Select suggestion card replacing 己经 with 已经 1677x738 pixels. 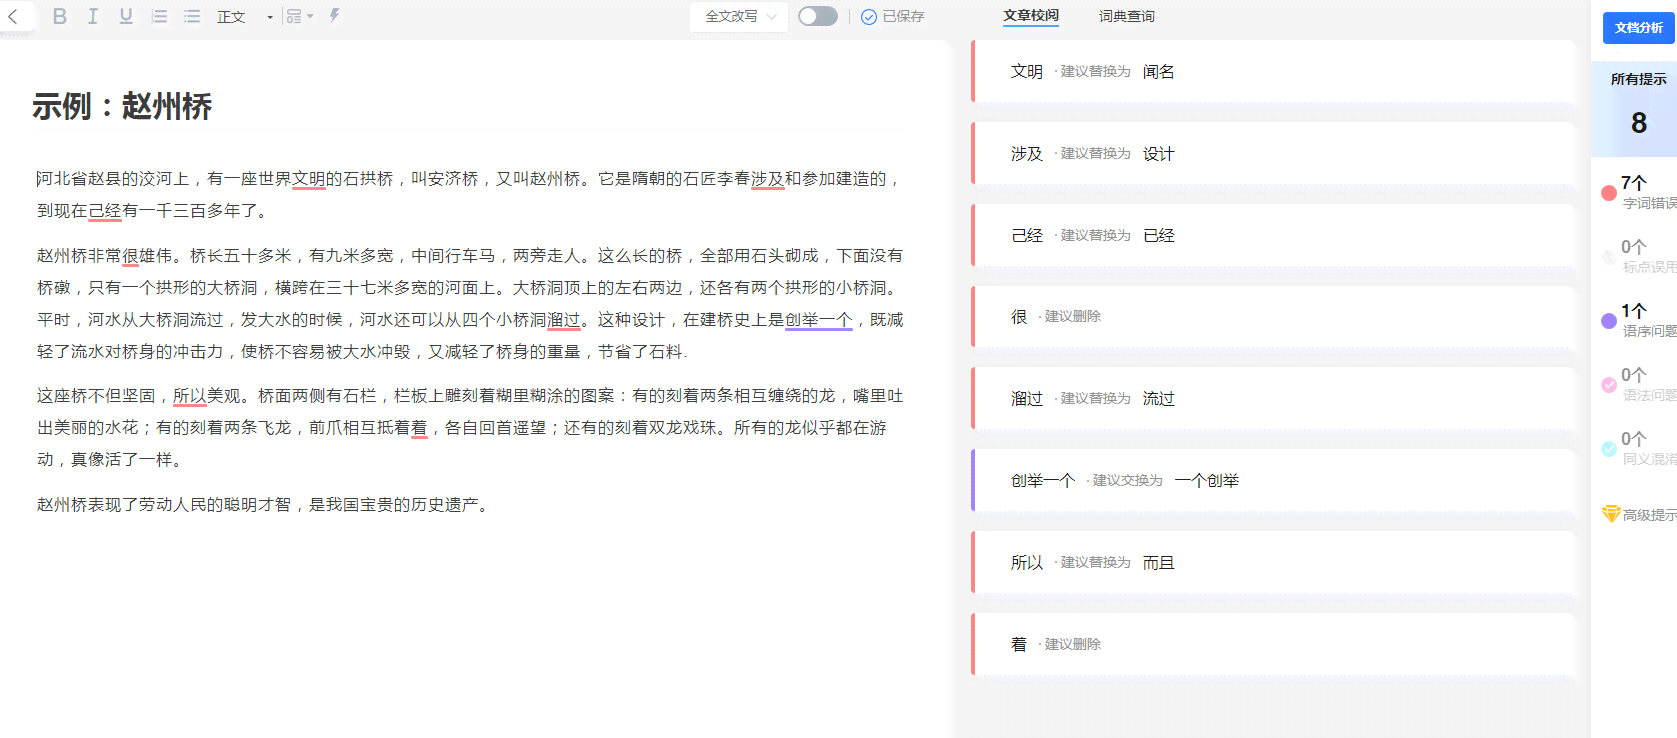click(1273, 236)
